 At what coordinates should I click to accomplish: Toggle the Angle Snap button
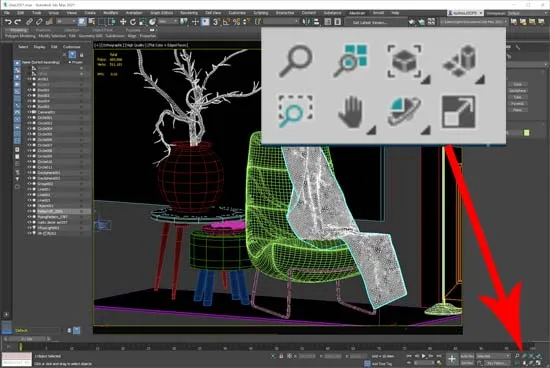point(226,22)
